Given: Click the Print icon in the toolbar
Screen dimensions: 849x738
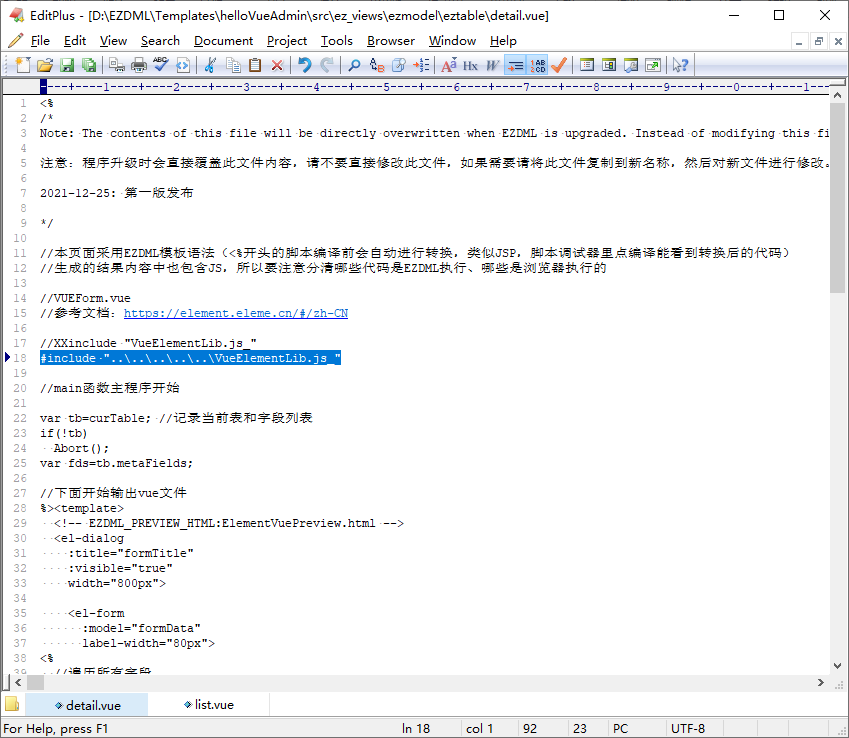Looking at the screenshot, I should coord(139,65).
